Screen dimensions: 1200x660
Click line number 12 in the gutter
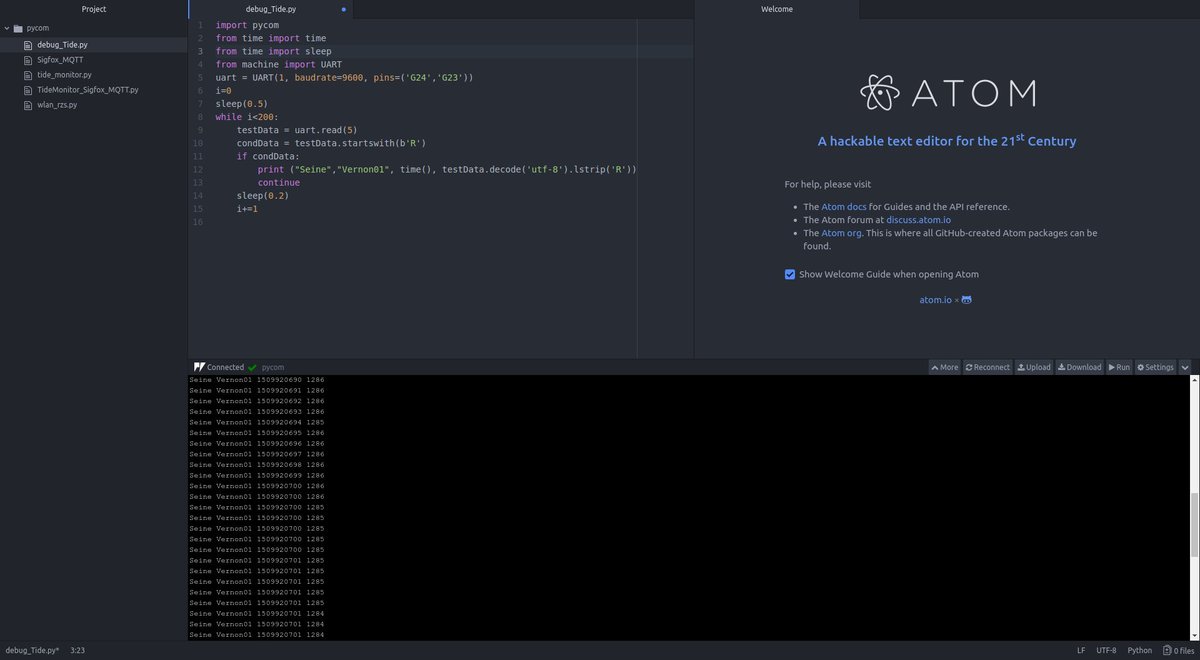198,169
